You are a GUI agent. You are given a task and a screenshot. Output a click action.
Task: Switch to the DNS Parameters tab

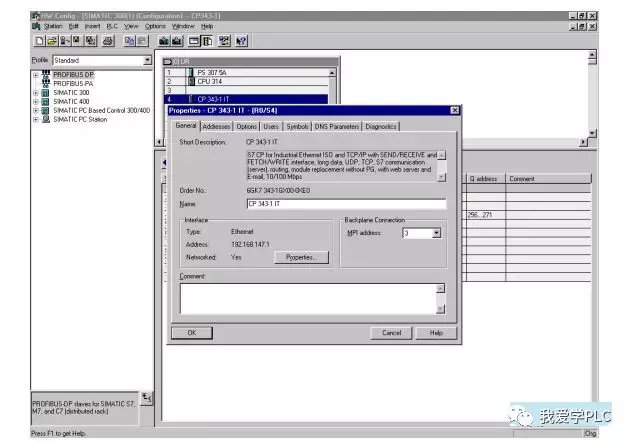[336, 127]
